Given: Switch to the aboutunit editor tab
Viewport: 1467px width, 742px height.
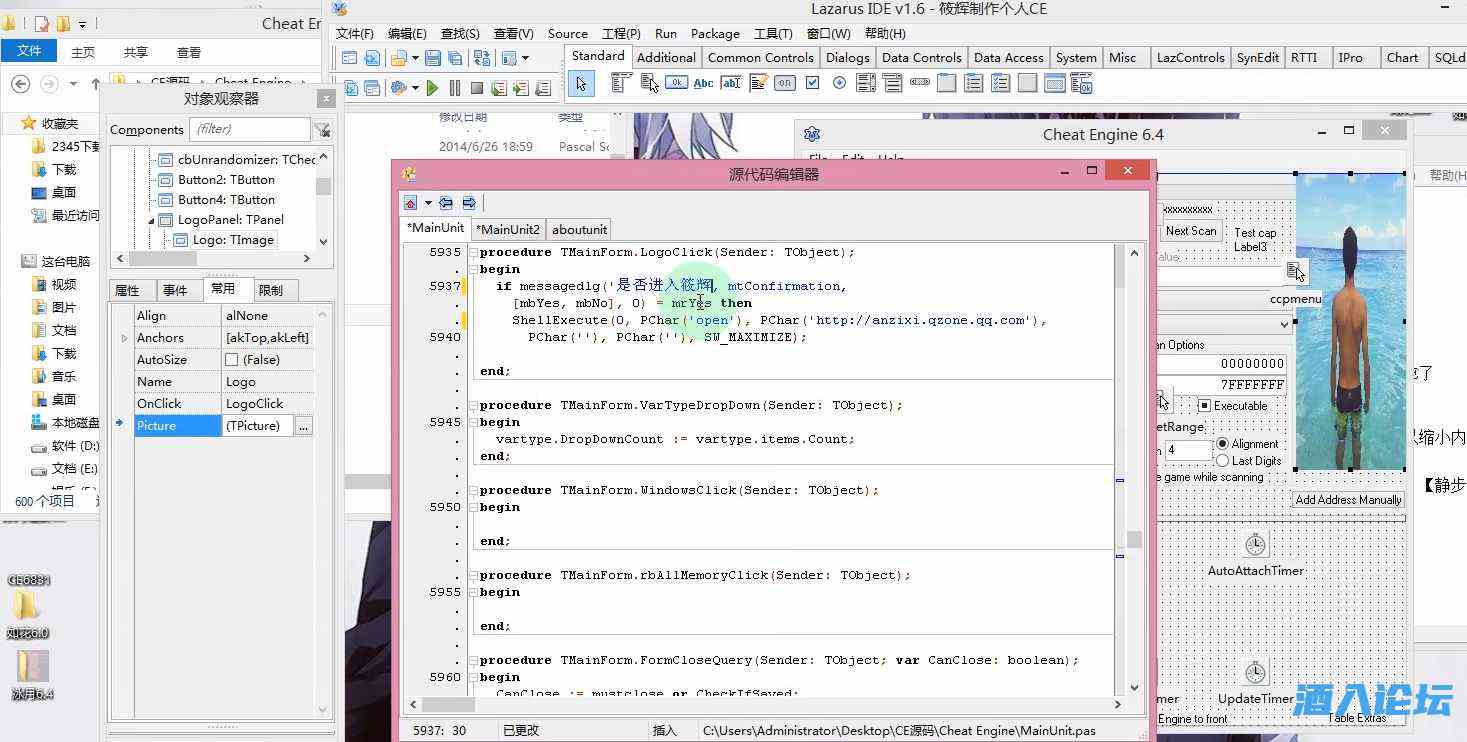Looking at the screenshot, I should 579,229.
